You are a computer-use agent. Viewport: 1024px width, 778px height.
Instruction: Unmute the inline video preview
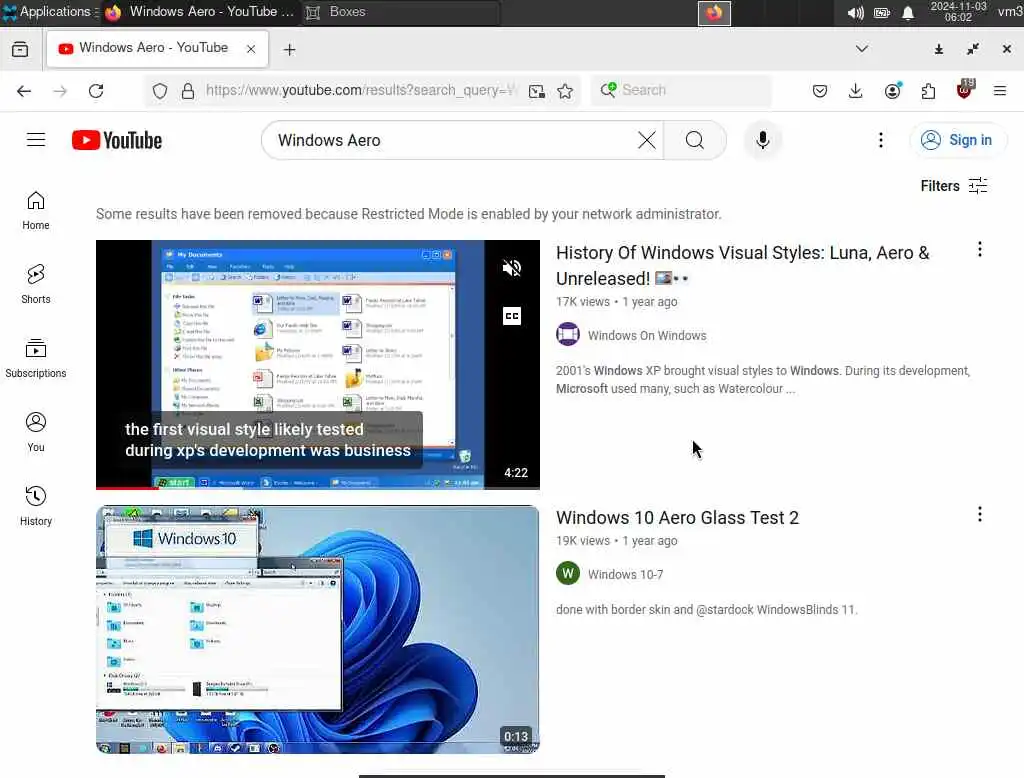[x=511, y=268]
